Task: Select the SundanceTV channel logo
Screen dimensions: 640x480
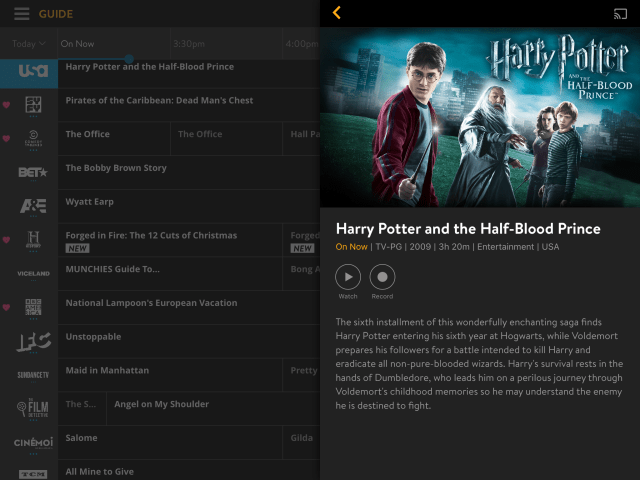Action: click(33, 374)
